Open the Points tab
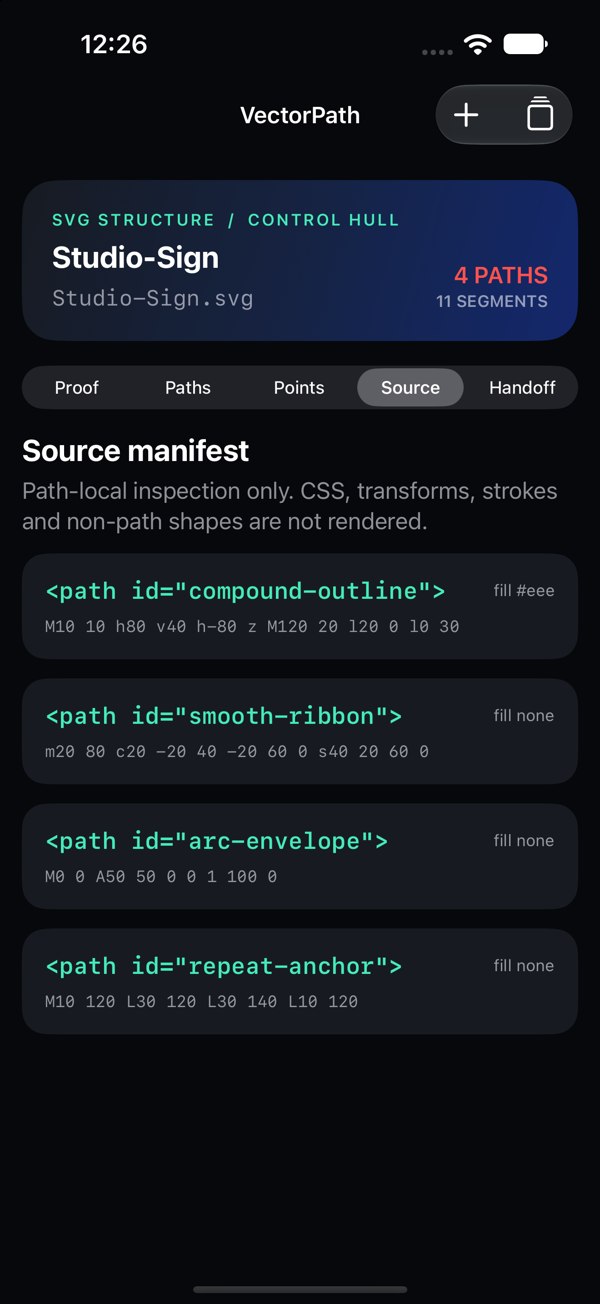600x1304 pixels. pyautogui.click(x=299, y=388)
